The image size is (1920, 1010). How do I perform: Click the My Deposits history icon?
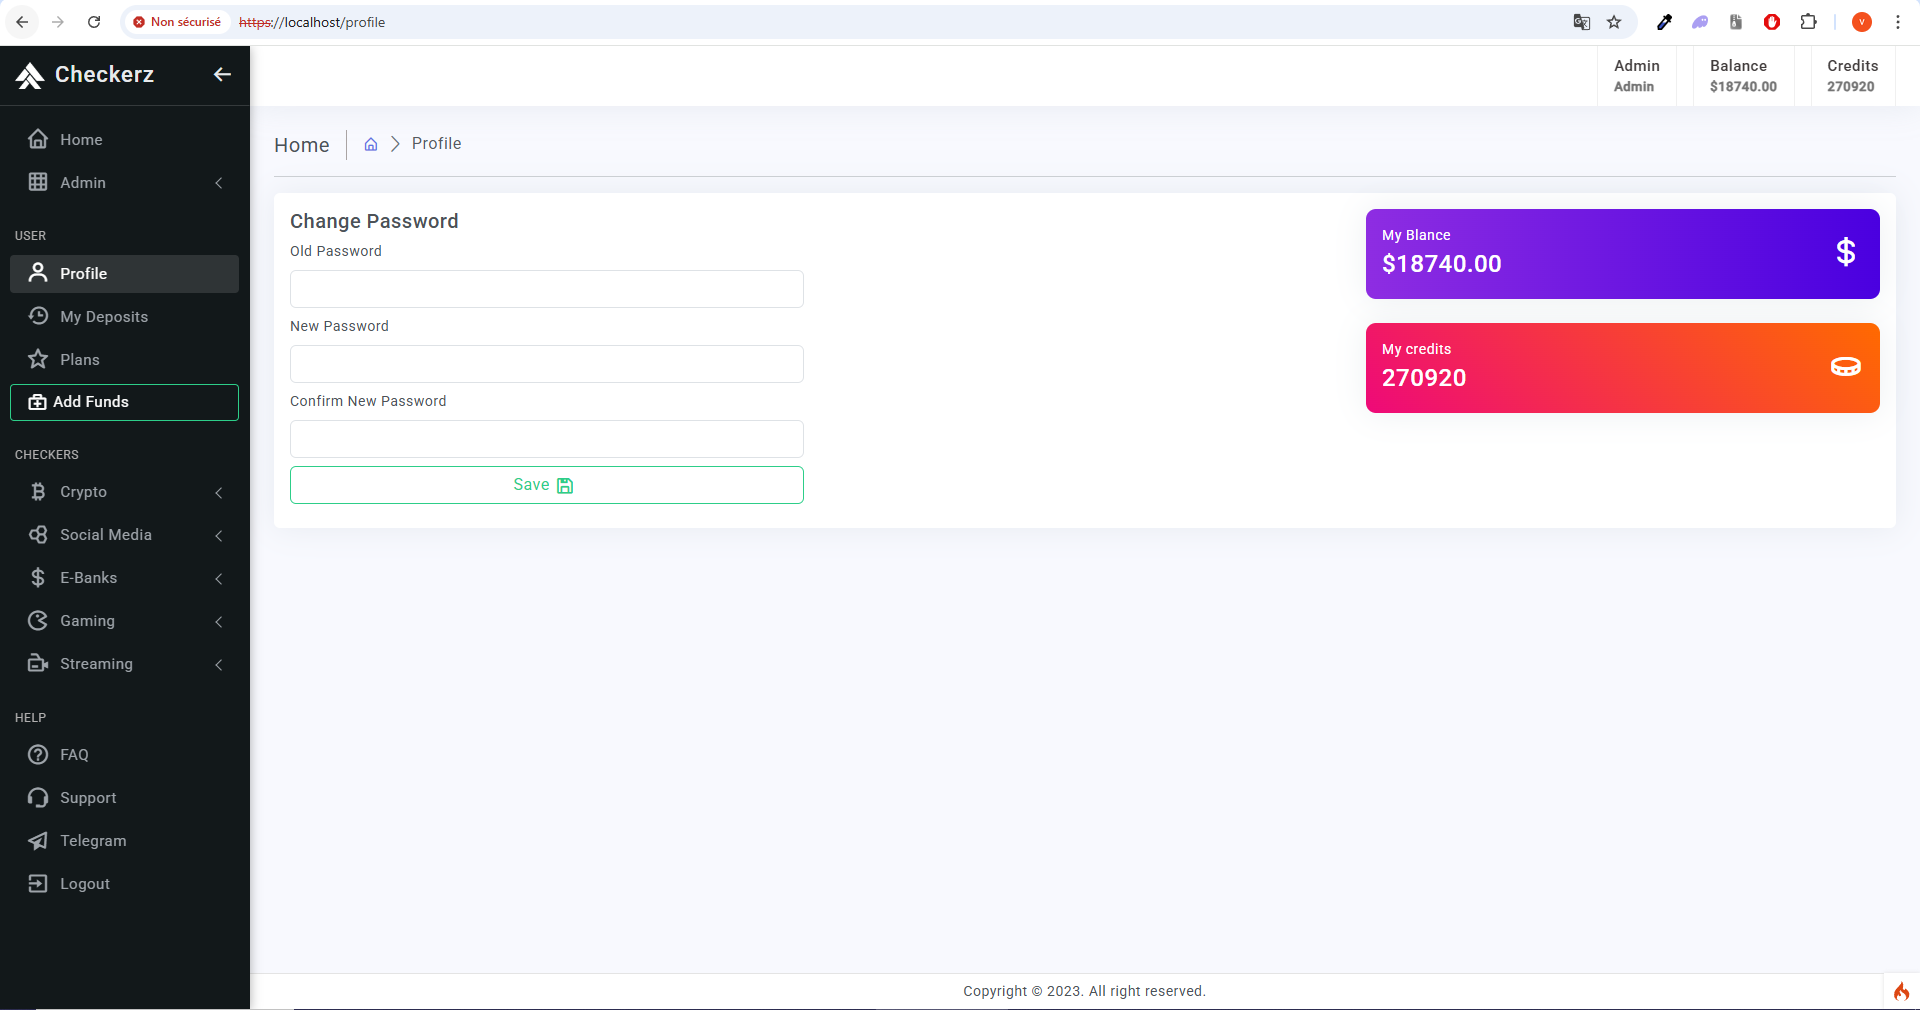tap(38, 316)
